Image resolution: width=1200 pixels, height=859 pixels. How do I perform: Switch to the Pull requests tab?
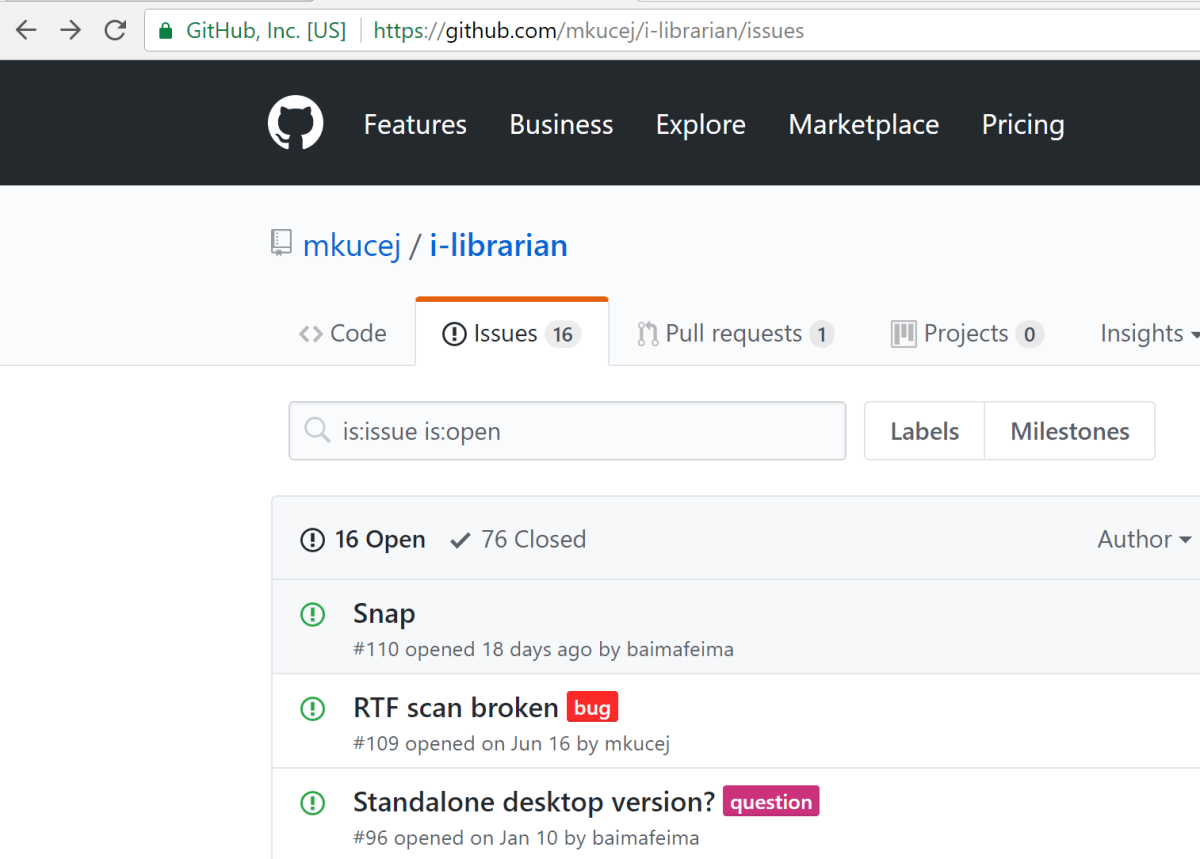point(735,334)
